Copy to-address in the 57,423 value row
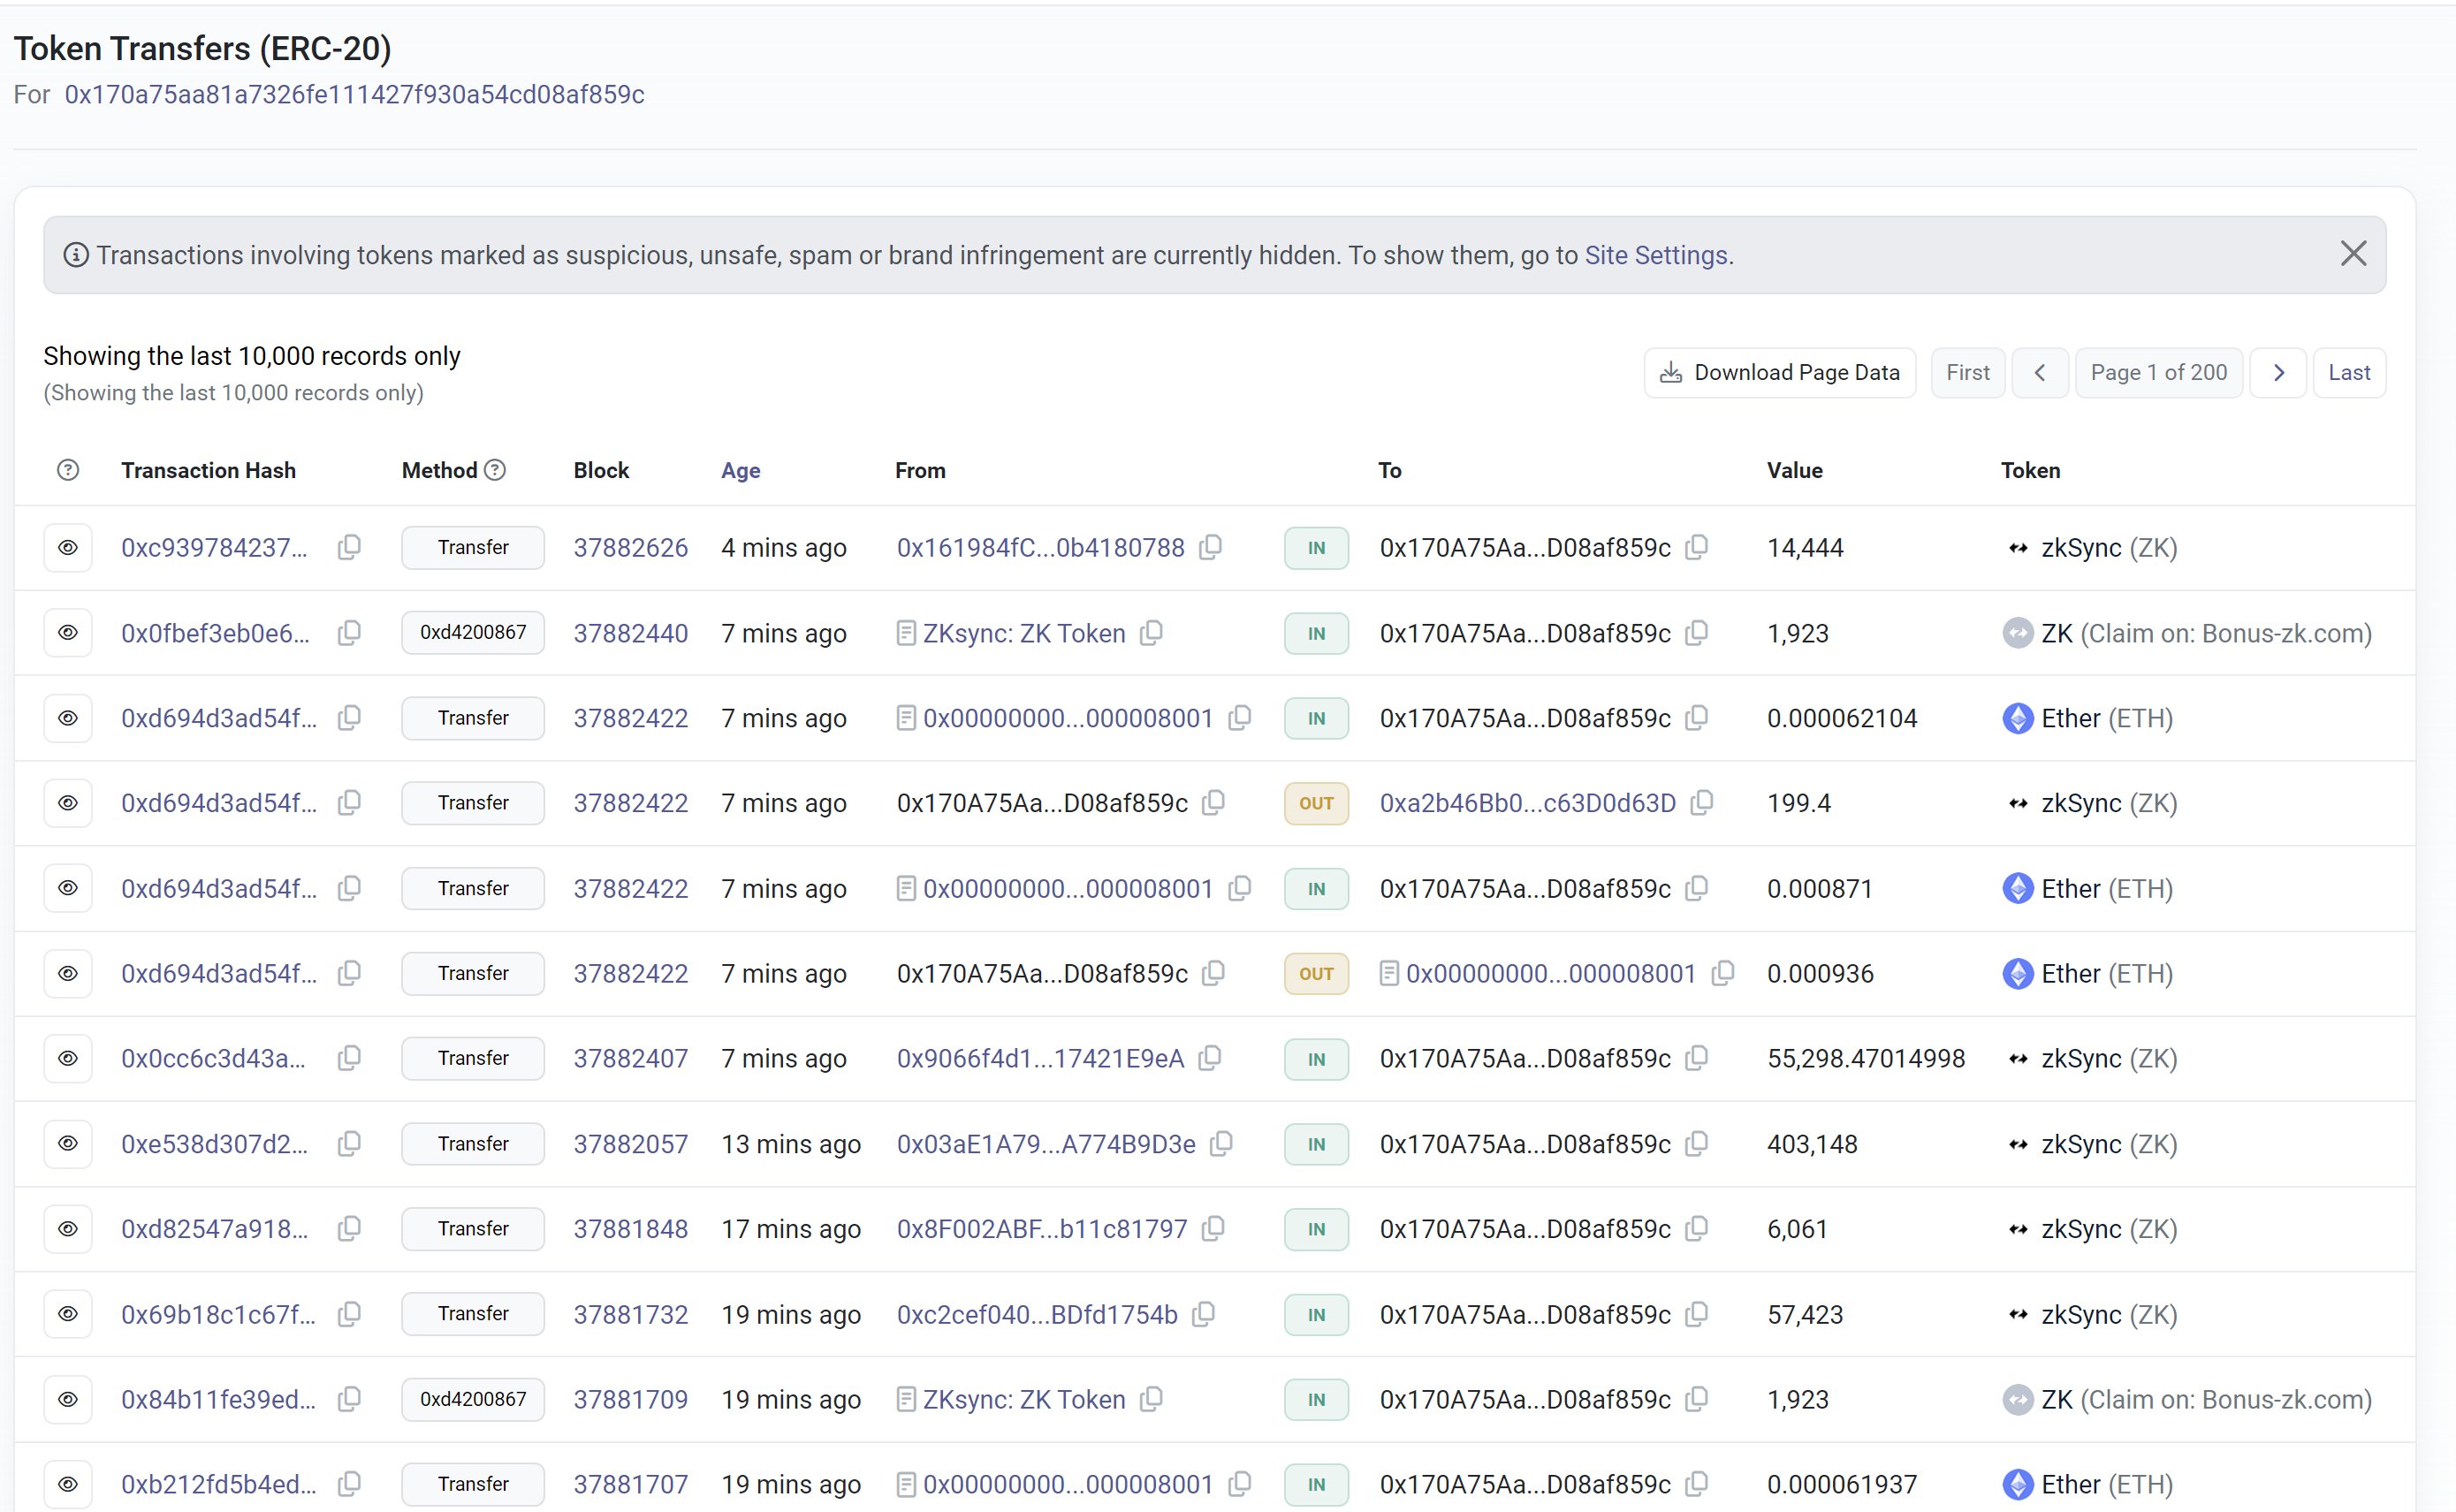This screenshot has height=1512, width=2456. point(1696,1313)
